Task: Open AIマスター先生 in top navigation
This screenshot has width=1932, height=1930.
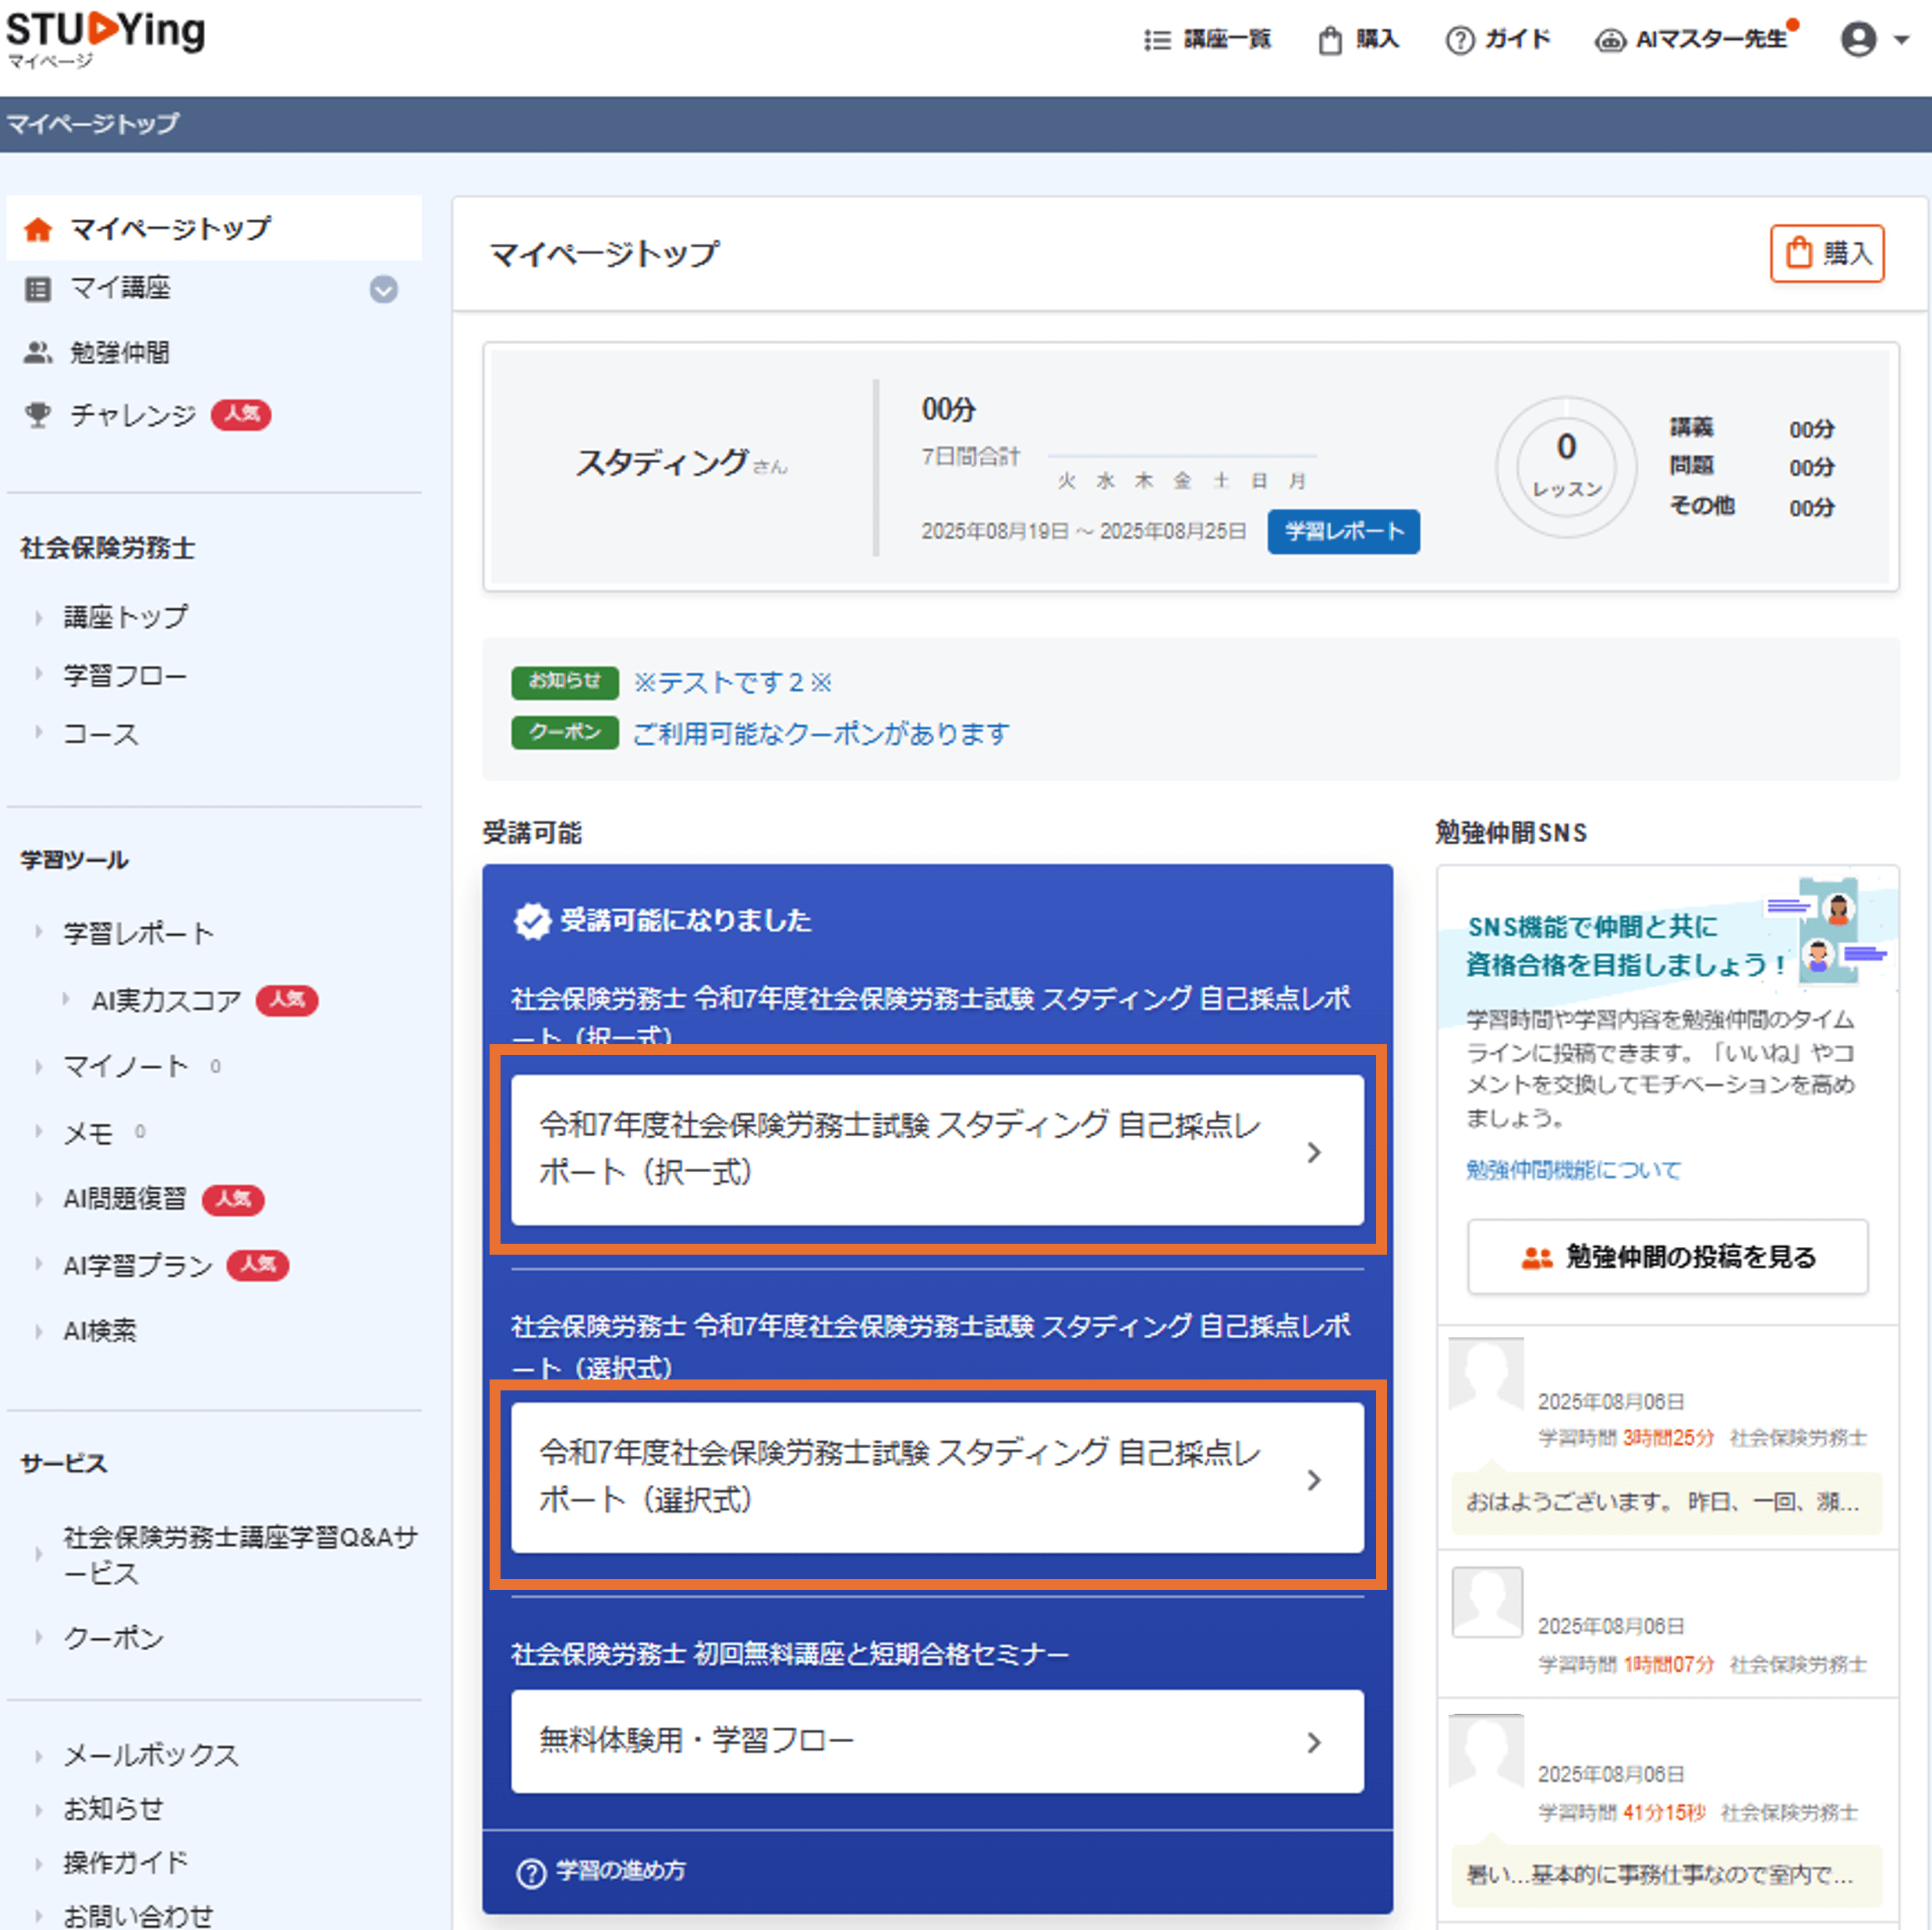Action: 1711,40
